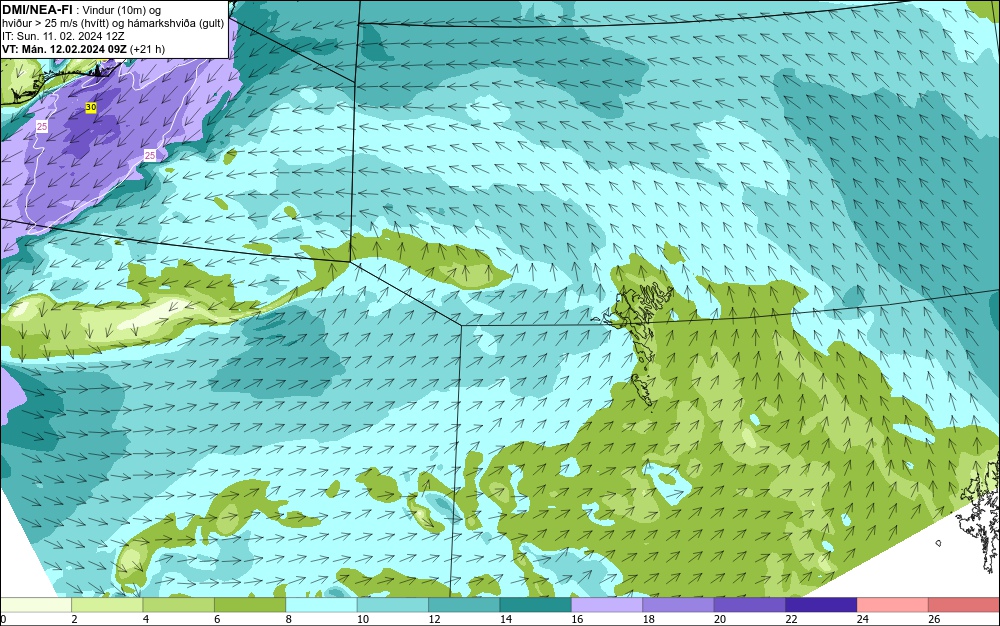
Task: Click the "22" tick label on the scale
Action: click(791, 619)
